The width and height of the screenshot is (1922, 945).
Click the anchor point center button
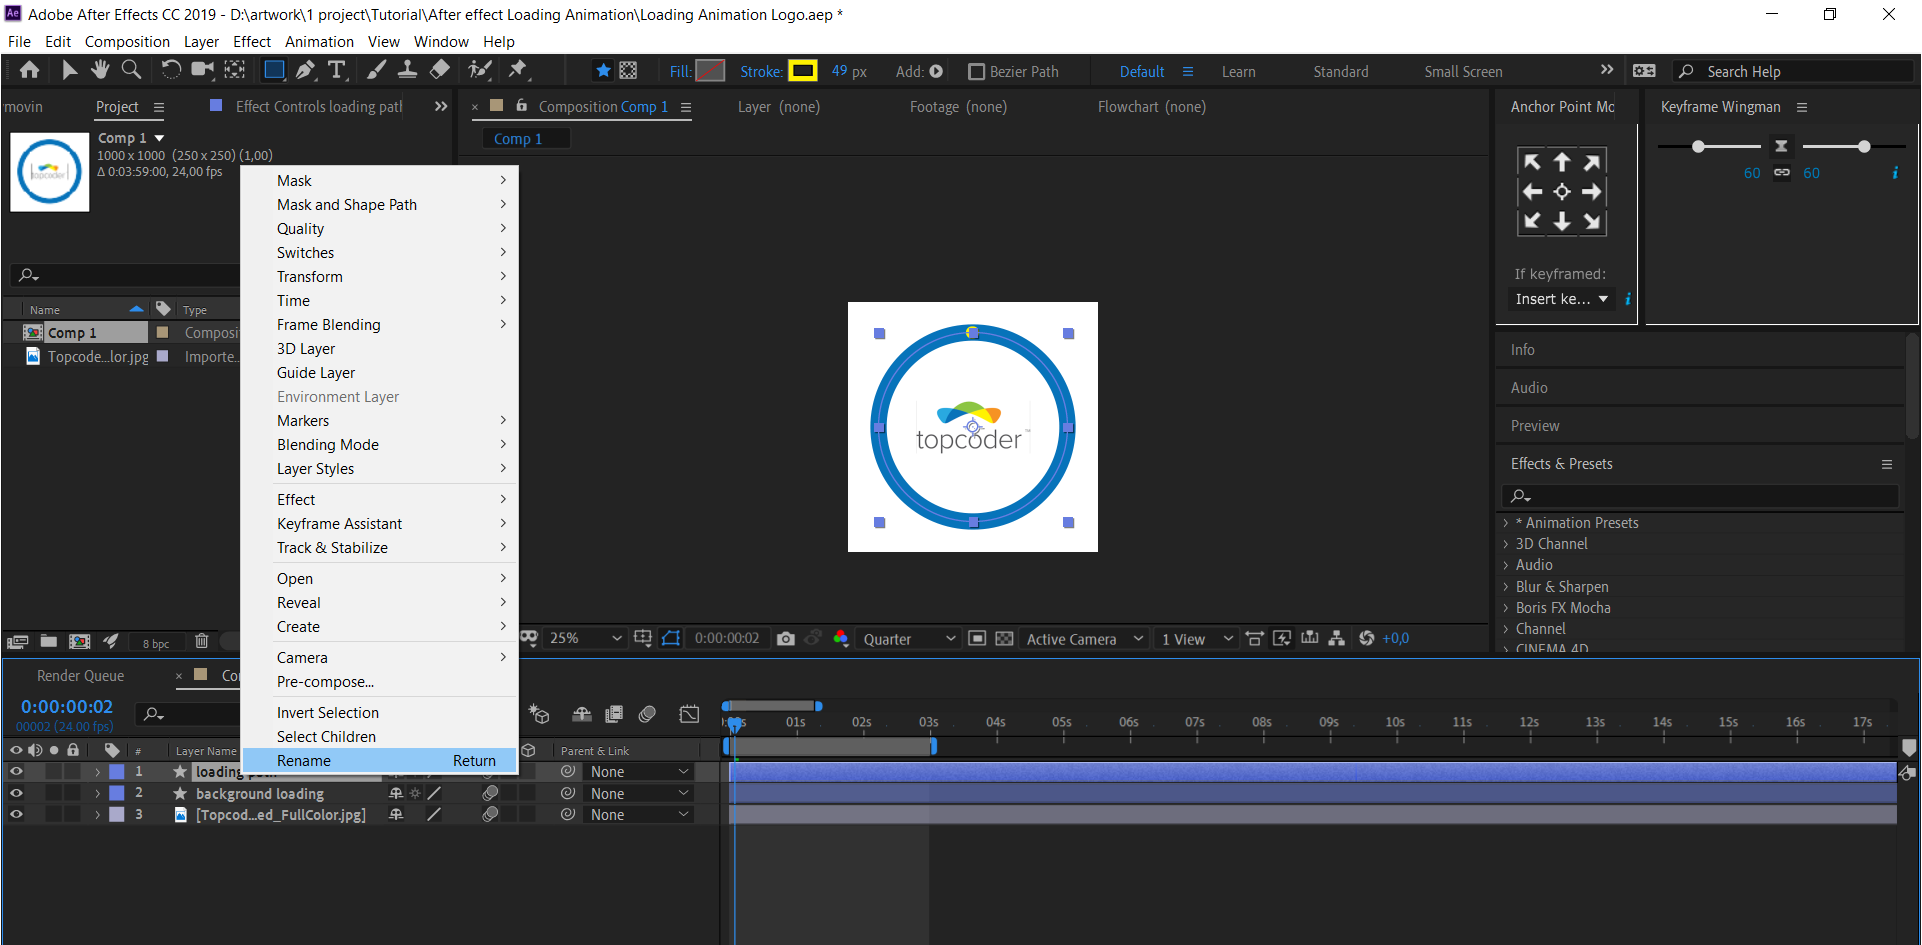pos(1562,192)
